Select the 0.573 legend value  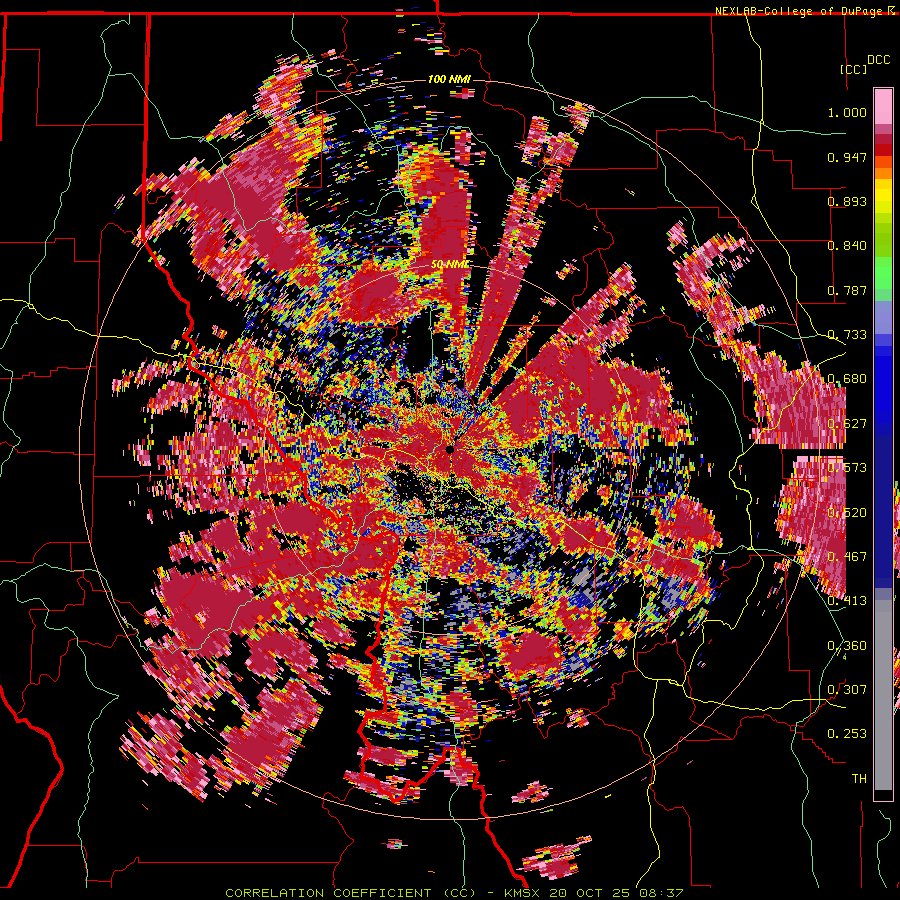pos(847,468)
